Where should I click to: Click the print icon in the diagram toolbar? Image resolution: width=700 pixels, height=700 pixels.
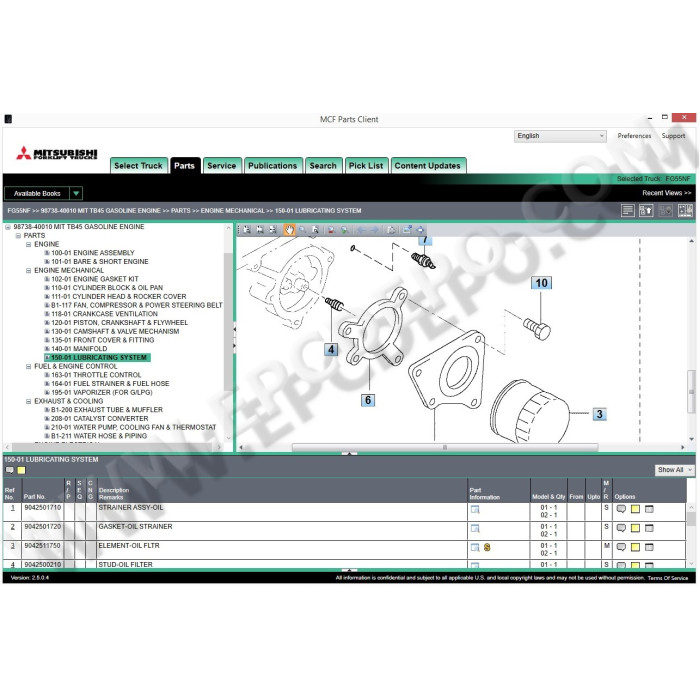[x=391, y=230]
